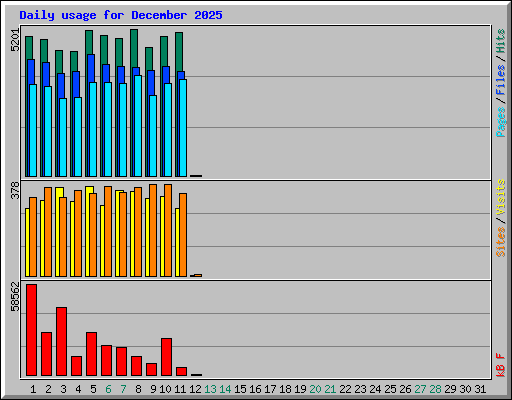Click day label 1 on the axis
Screen dimensions: 512x400
coord(33,389)
